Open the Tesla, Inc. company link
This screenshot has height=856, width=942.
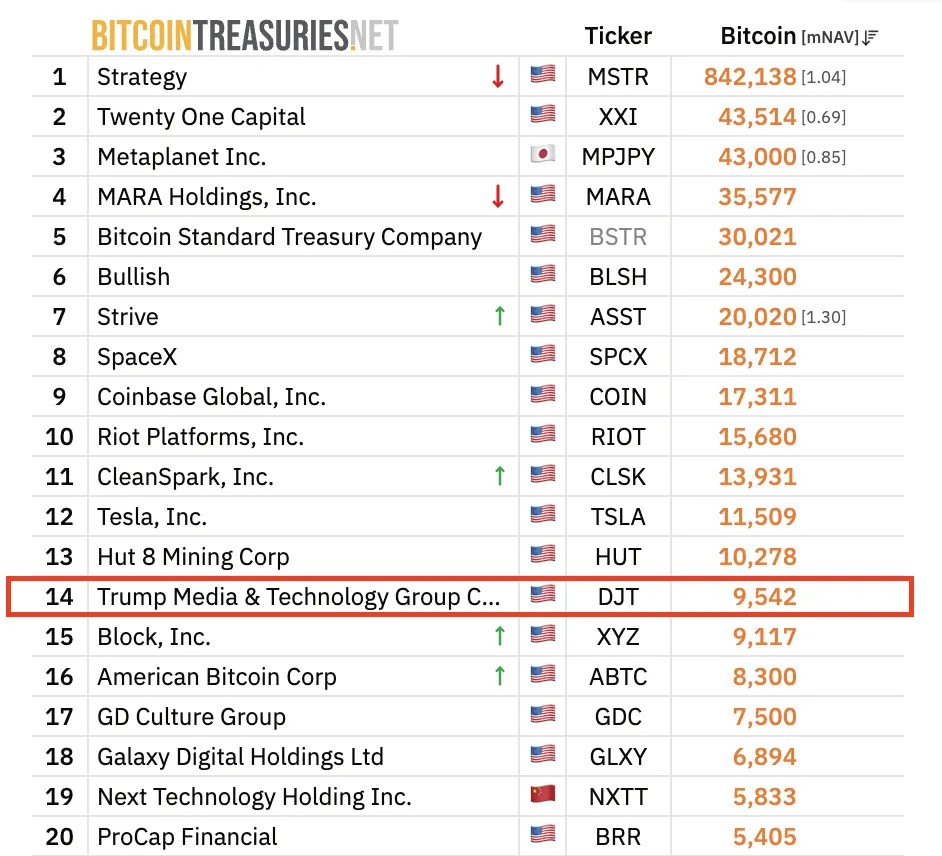click(152, 517)
